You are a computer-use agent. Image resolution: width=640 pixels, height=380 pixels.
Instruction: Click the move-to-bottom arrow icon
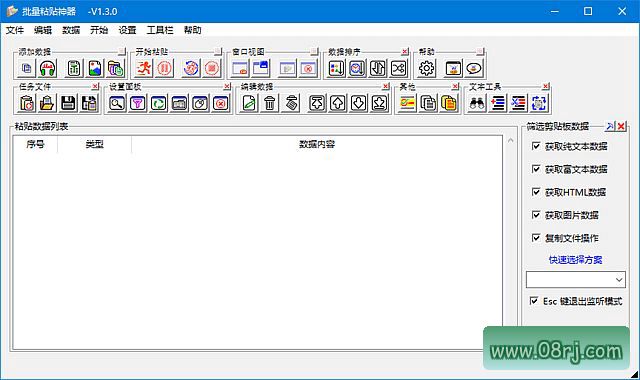tap(379, 103)
